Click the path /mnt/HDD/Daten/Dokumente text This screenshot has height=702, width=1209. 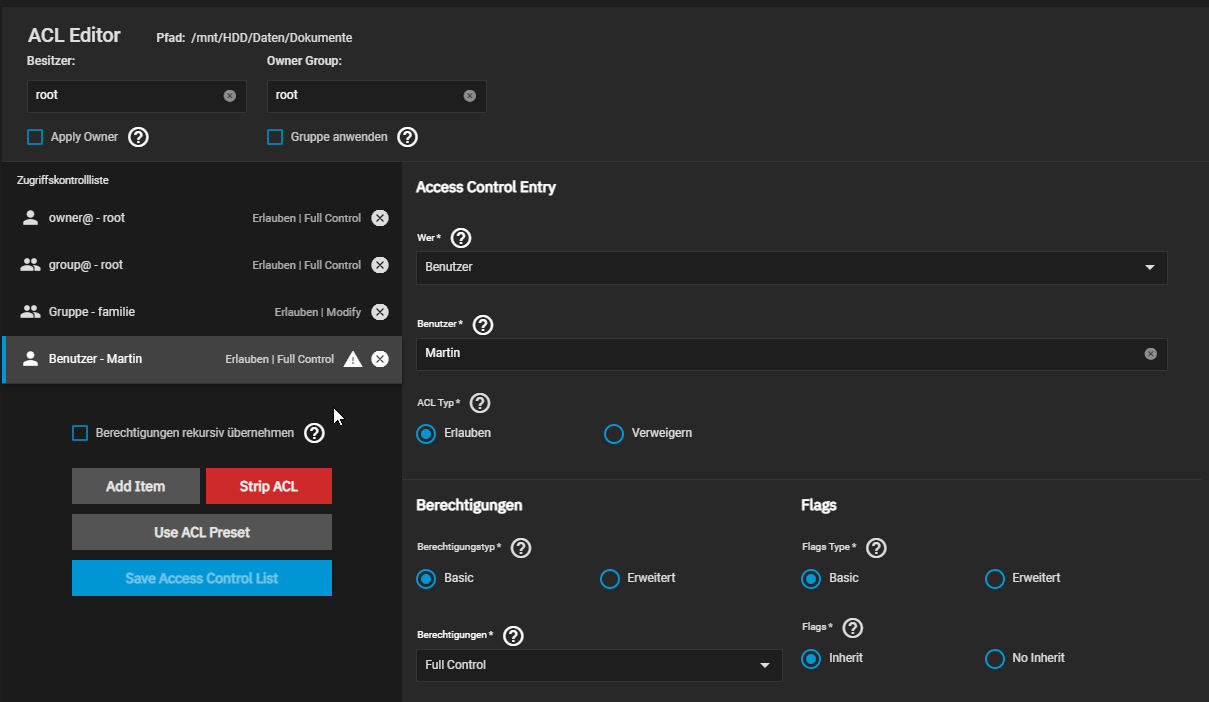[272, 38]
